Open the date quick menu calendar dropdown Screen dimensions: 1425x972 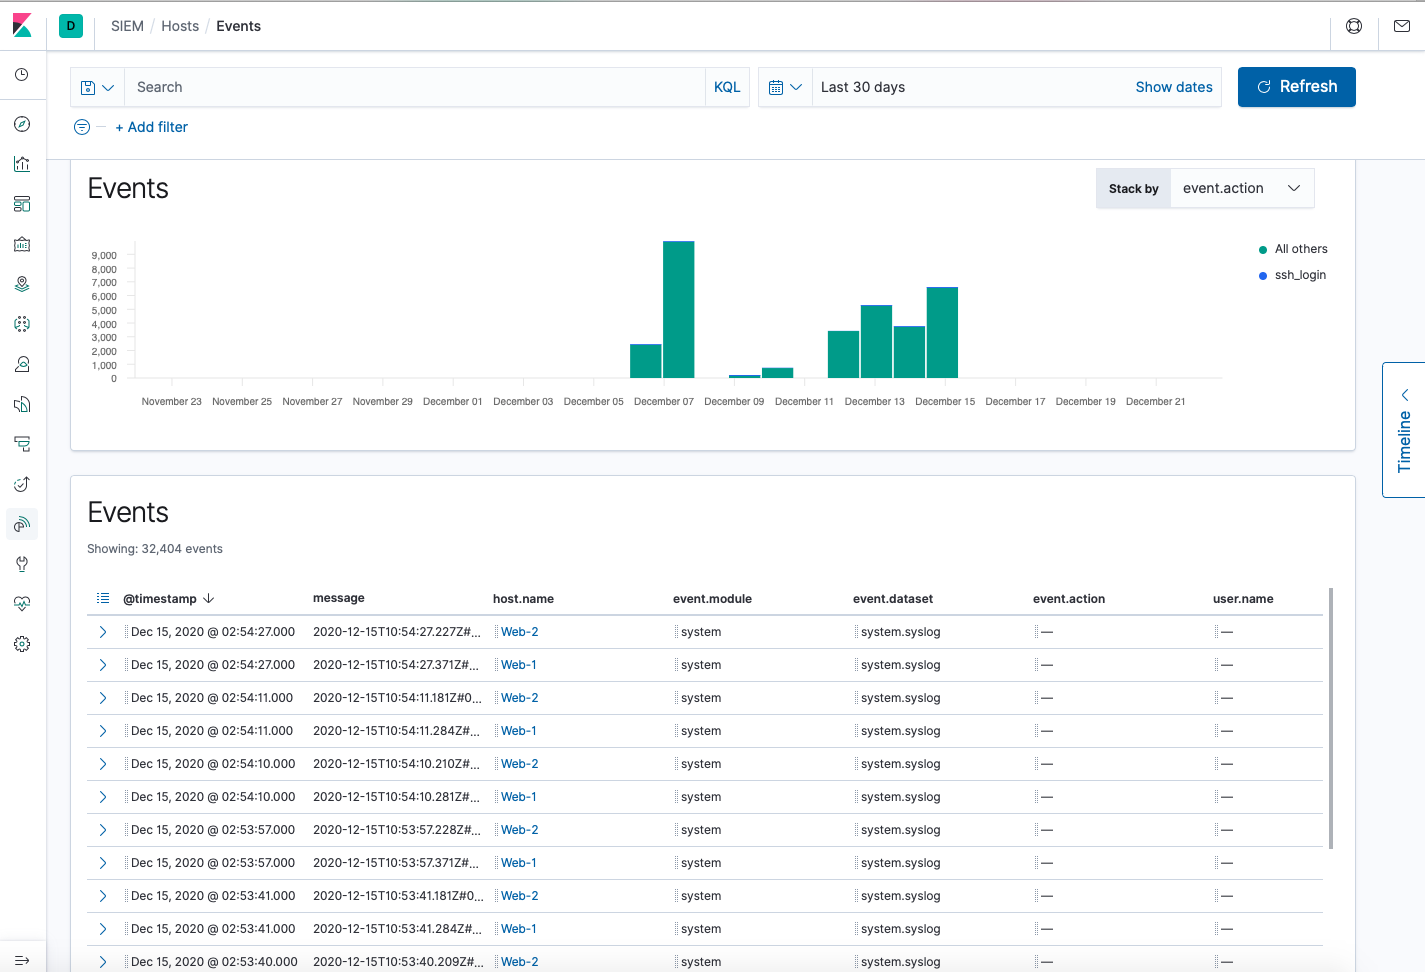[x=785, y=87]
